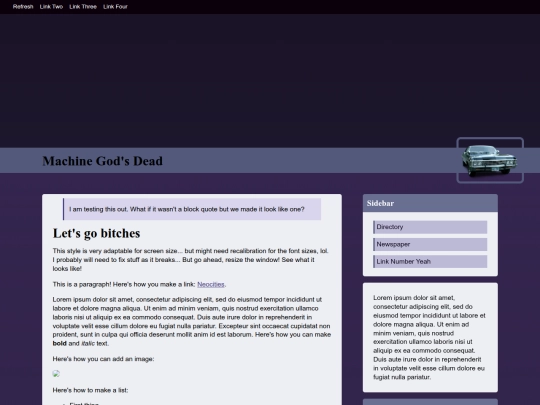
Task: Open the Link Number Yeah sidebar link
Action: (x=430, y=261)
